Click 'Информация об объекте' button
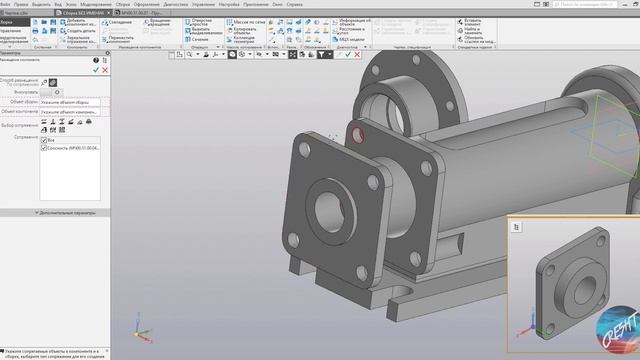640x360 pixels. [x=351, y=22]
